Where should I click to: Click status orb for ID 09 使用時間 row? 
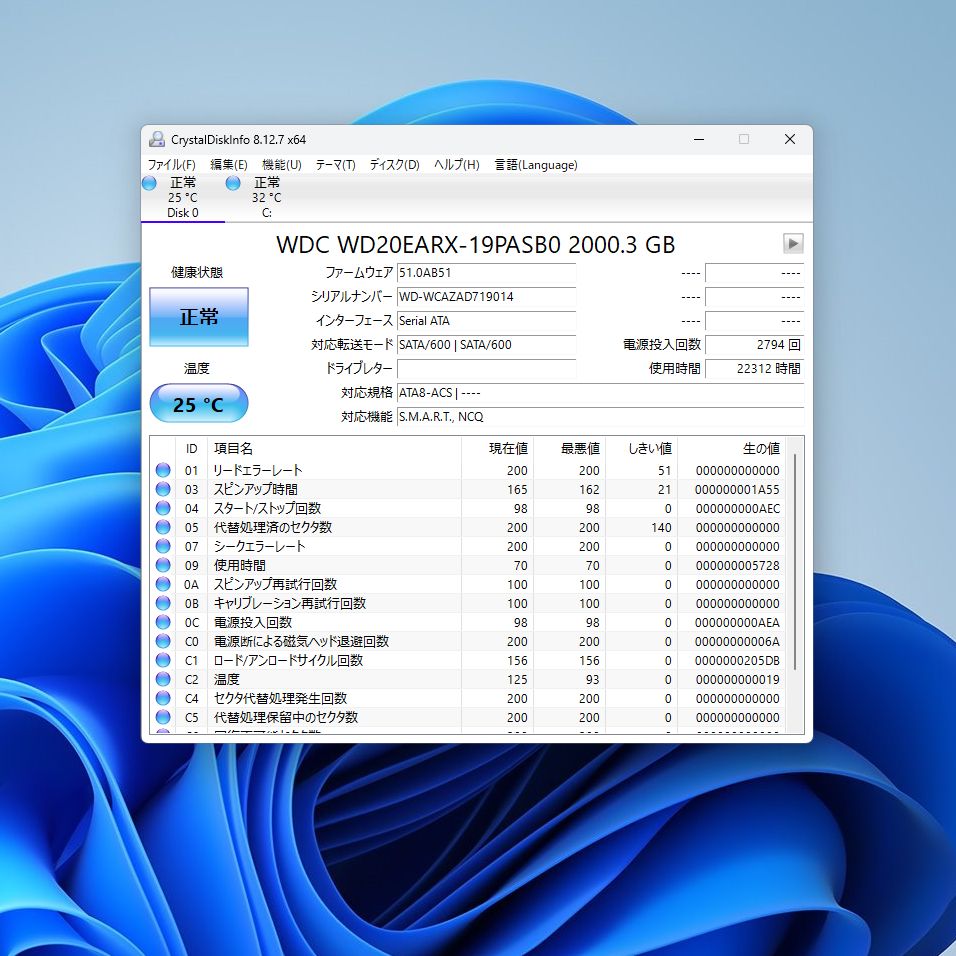(163, 565)
